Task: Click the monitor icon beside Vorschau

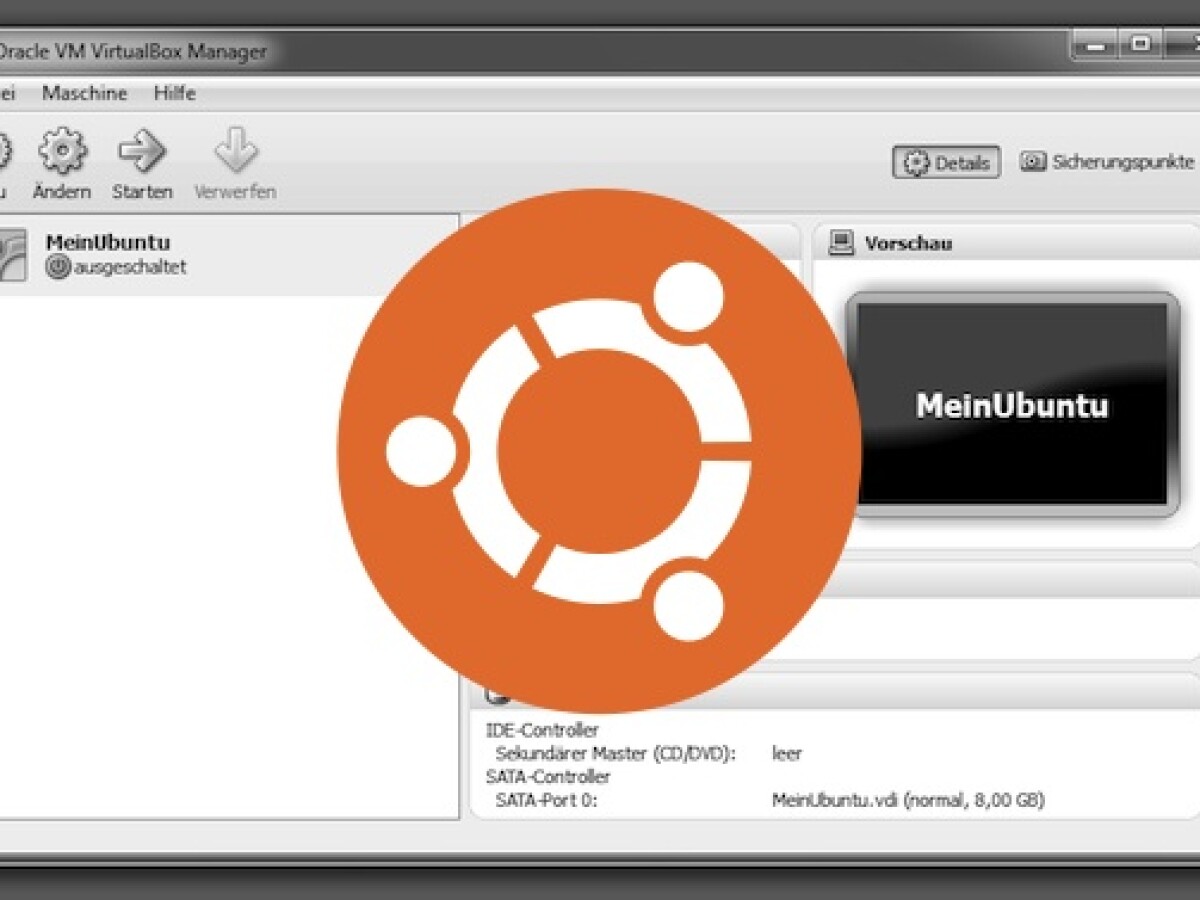Action: point(842,243)
